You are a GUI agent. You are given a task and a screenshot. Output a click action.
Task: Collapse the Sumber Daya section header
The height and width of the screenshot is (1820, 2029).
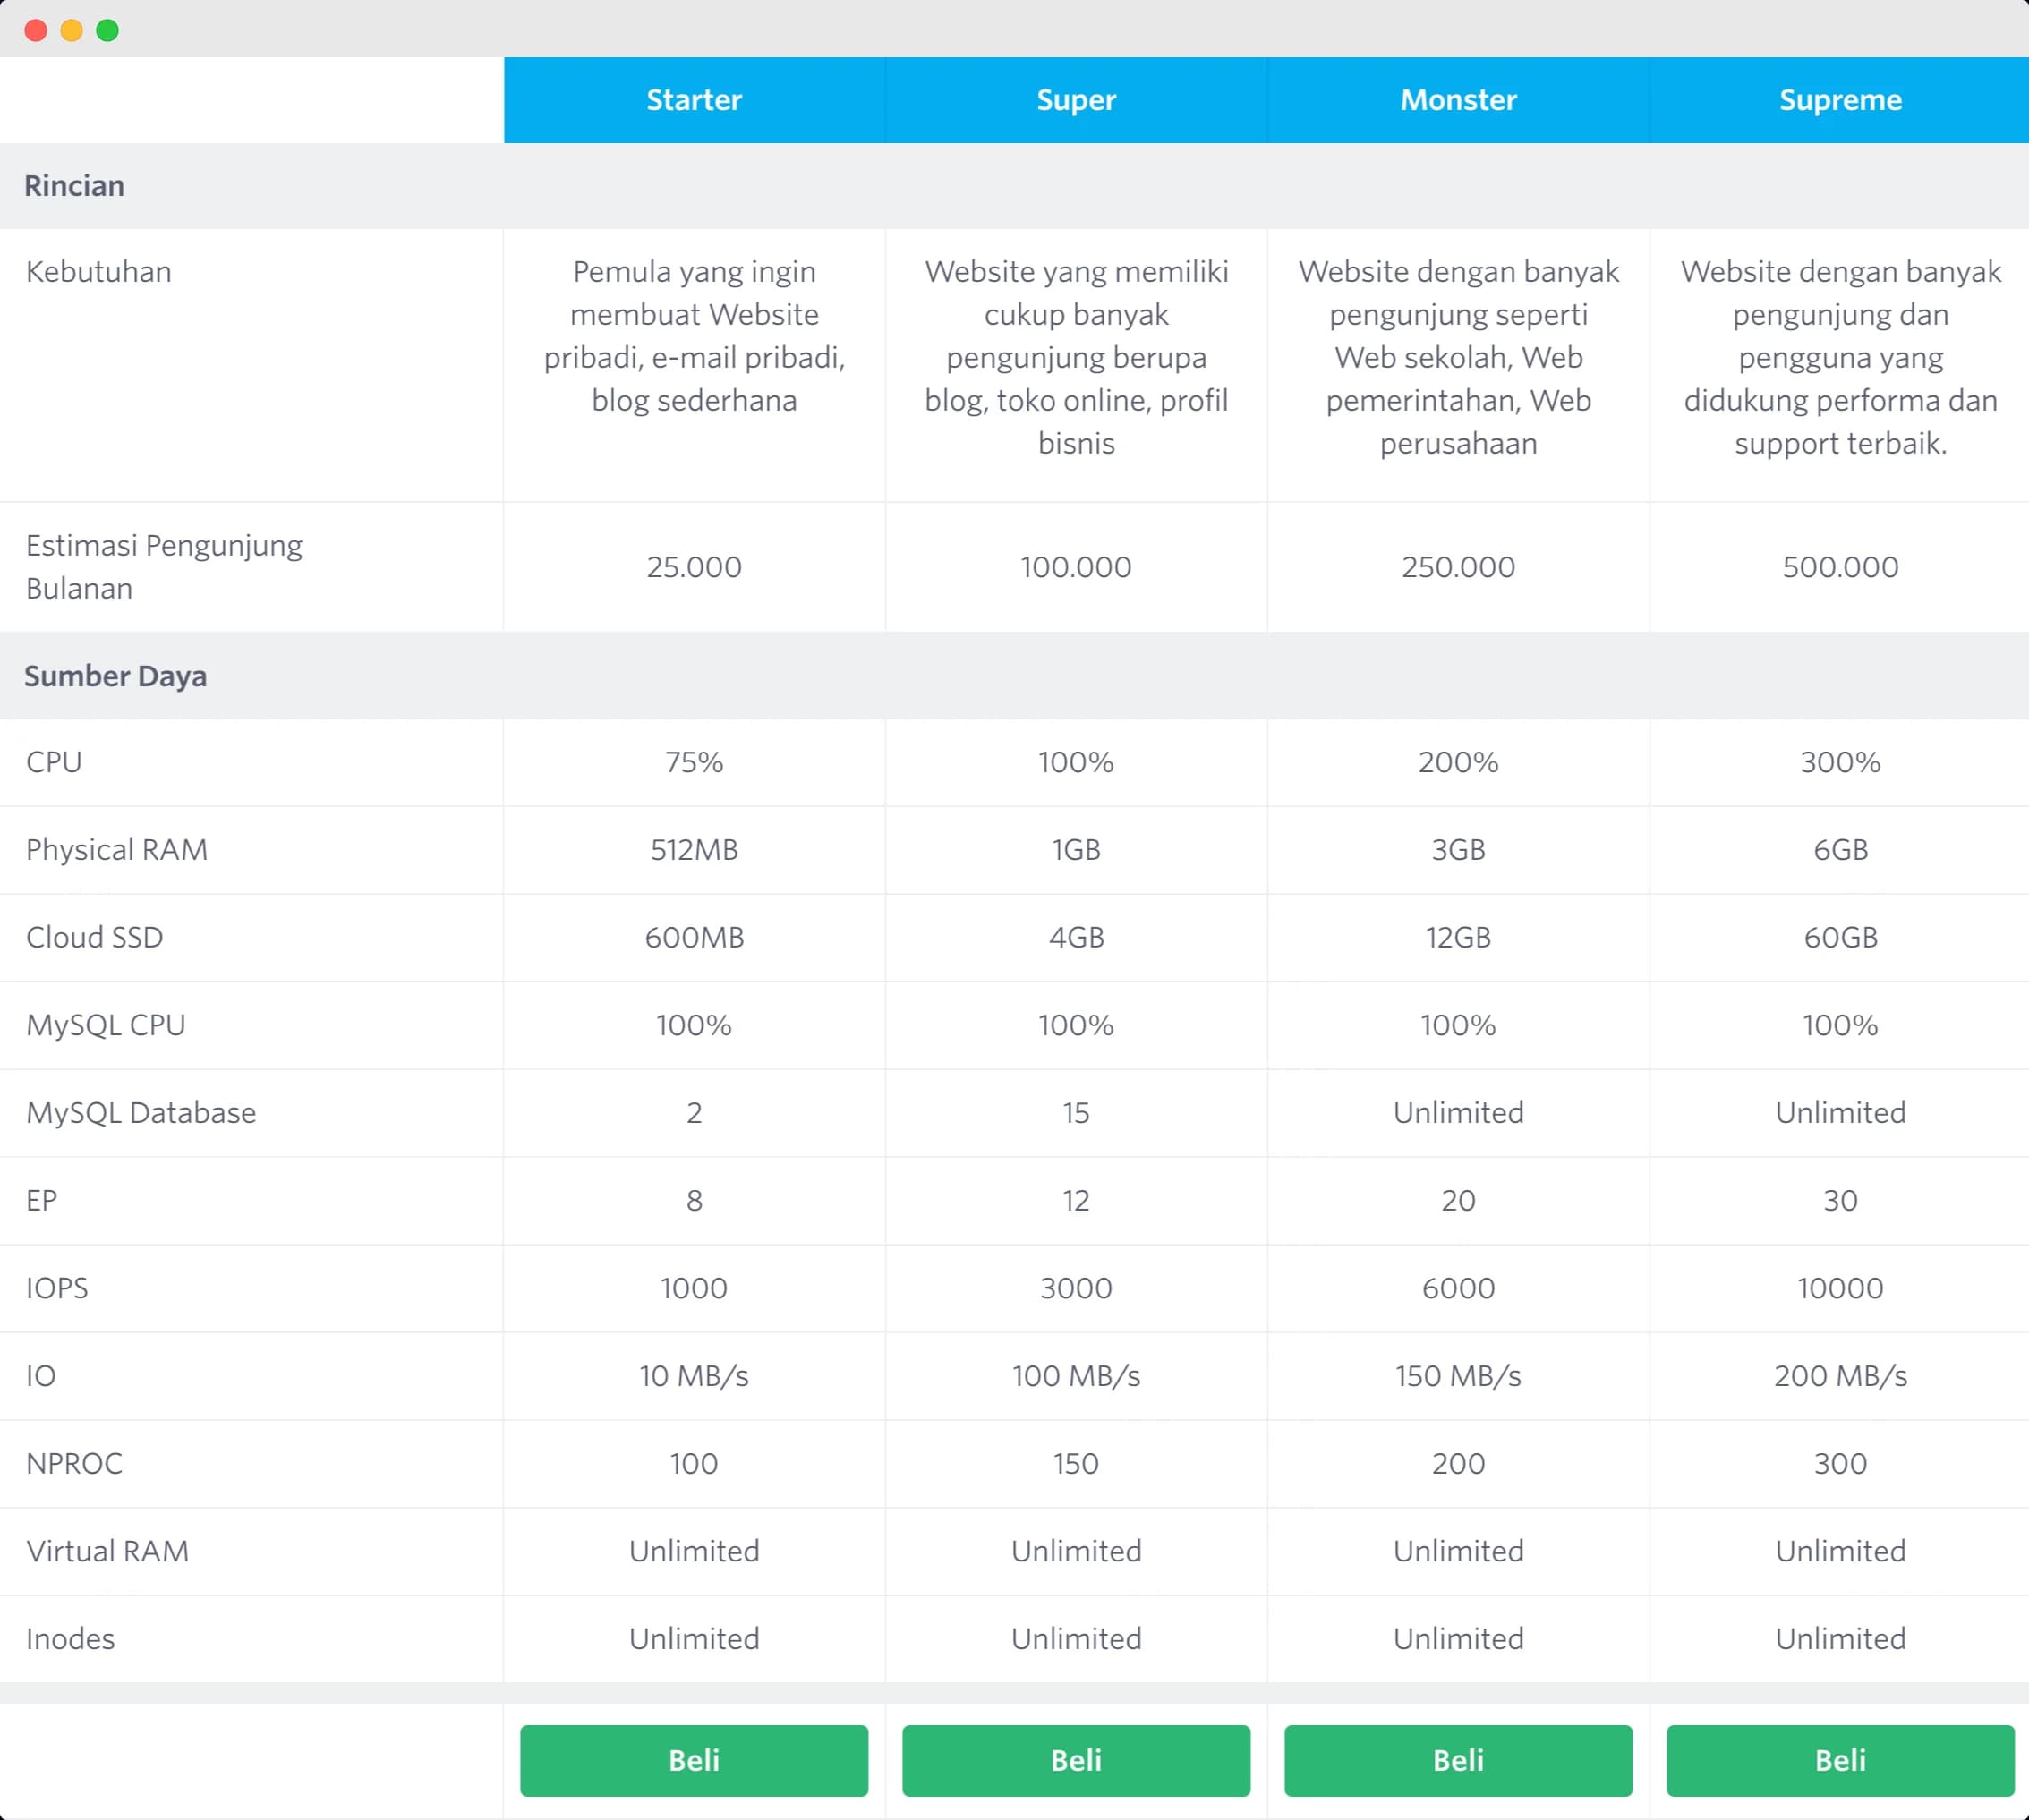tap(115, 676)
